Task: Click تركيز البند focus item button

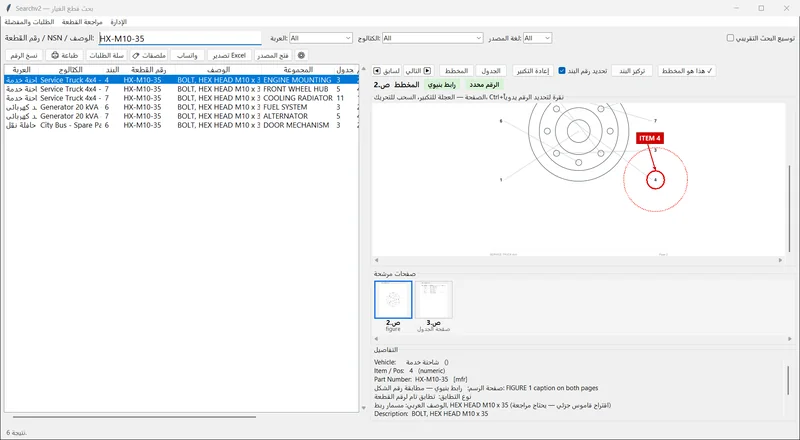Action: pyautogui.click(x=632, y=71)
